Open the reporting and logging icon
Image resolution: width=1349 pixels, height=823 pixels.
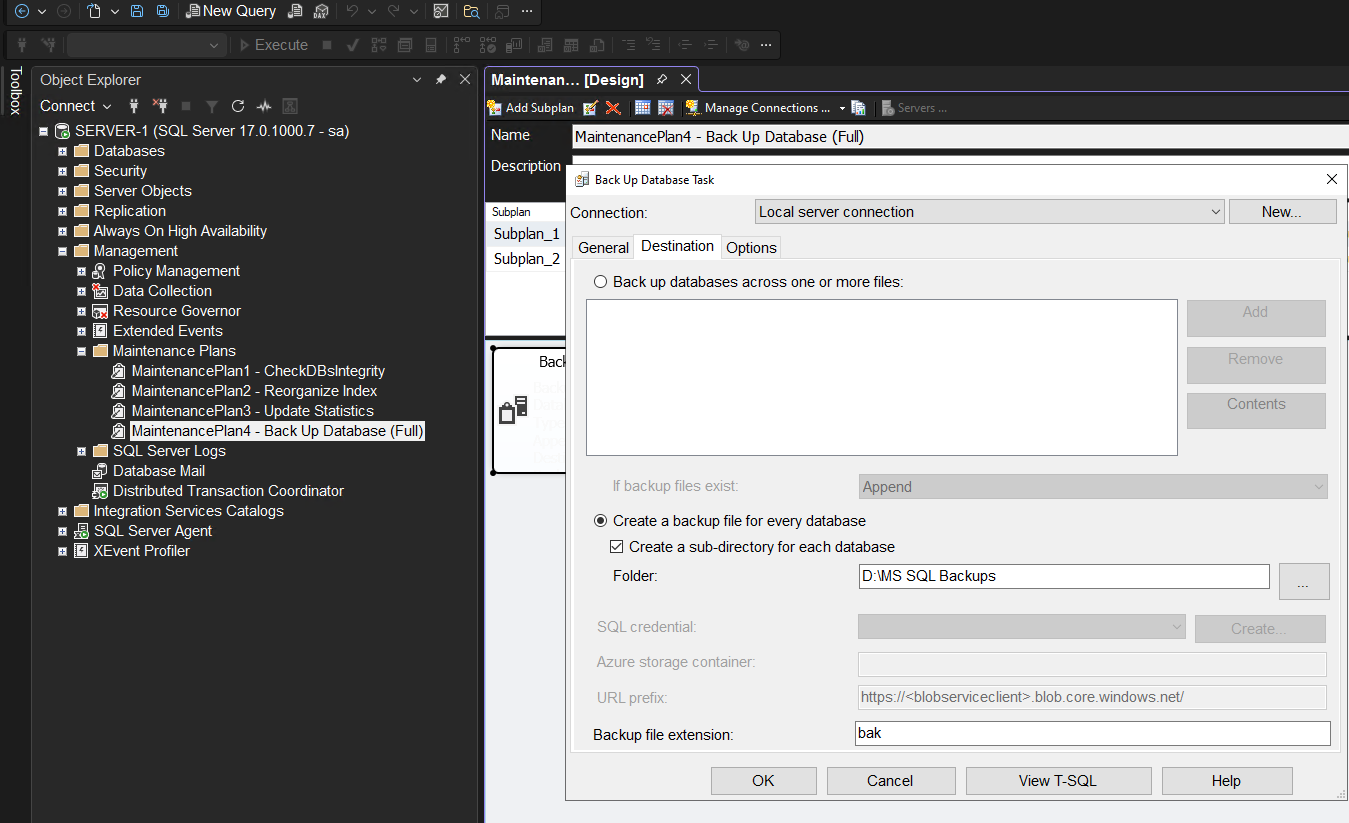point(858,108)
